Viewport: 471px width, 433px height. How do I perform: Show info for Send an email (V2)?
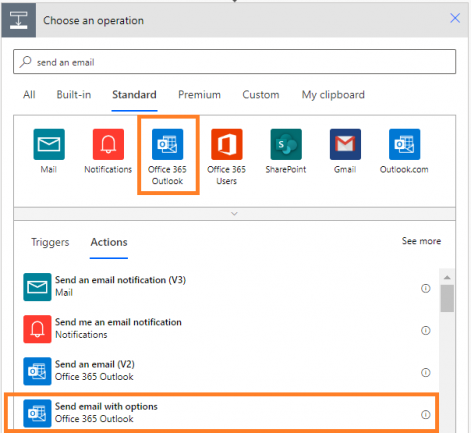coord(426,372)
